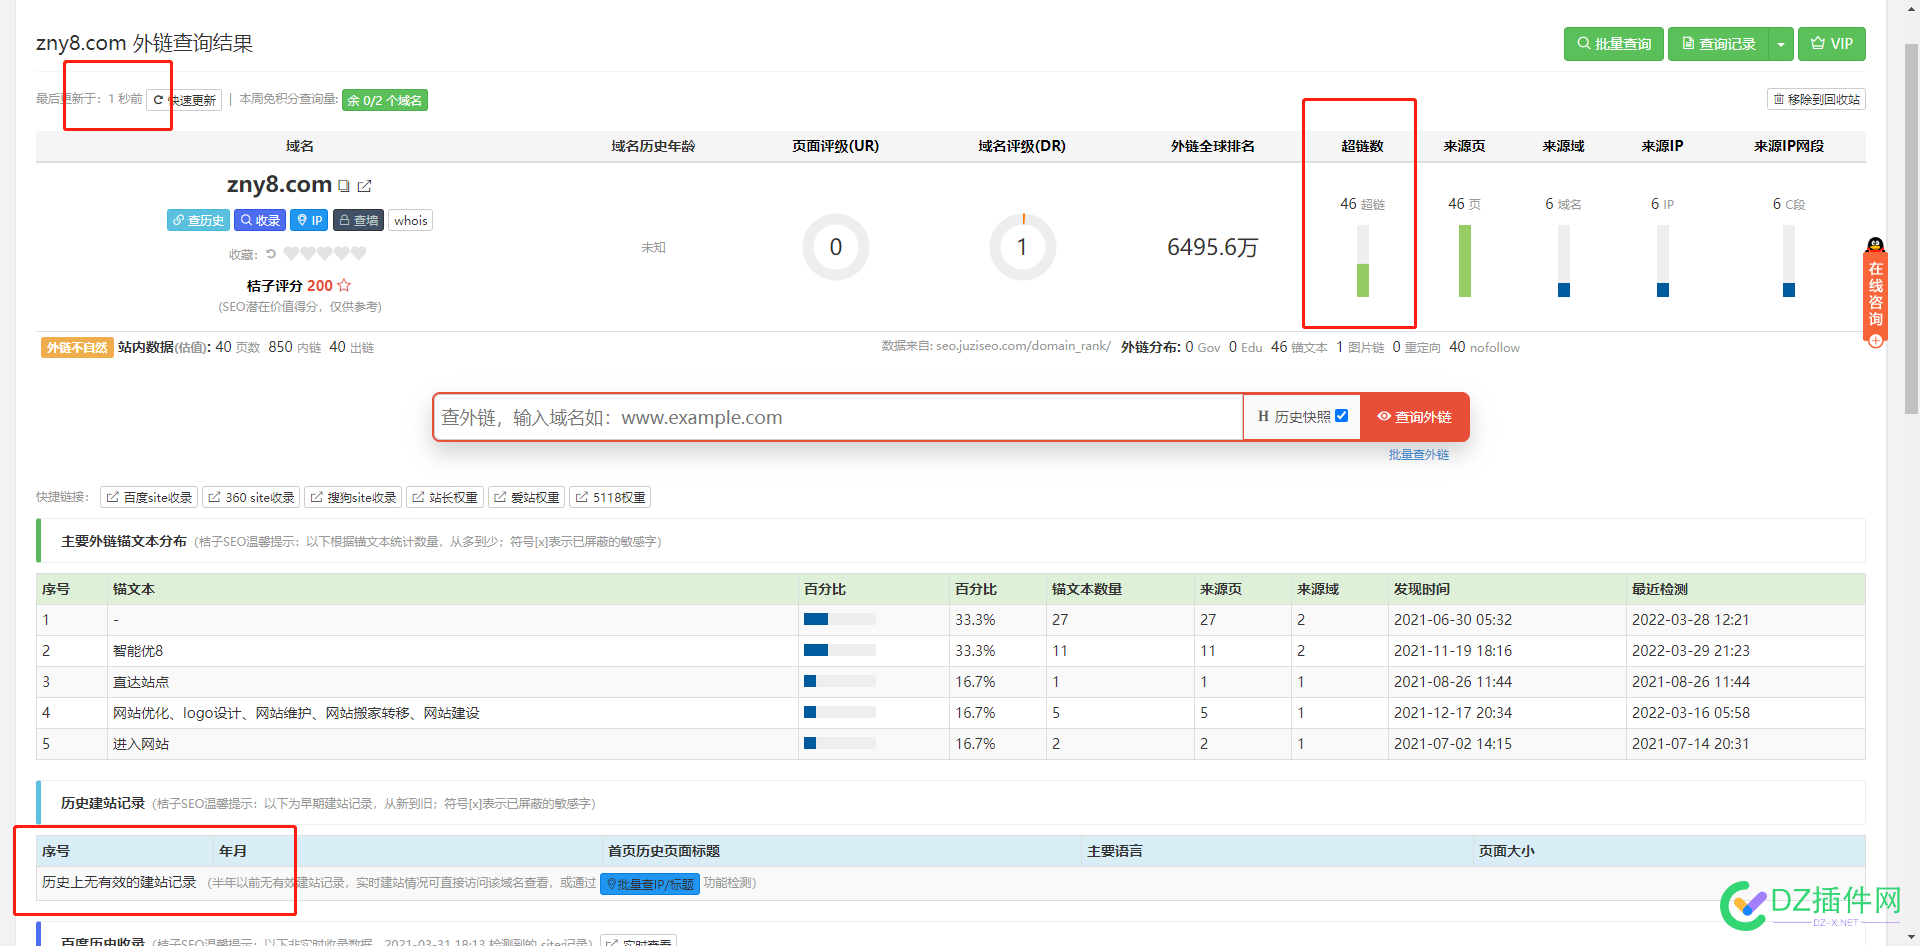Click the 外链不自然 orange tag

point(77,347)
